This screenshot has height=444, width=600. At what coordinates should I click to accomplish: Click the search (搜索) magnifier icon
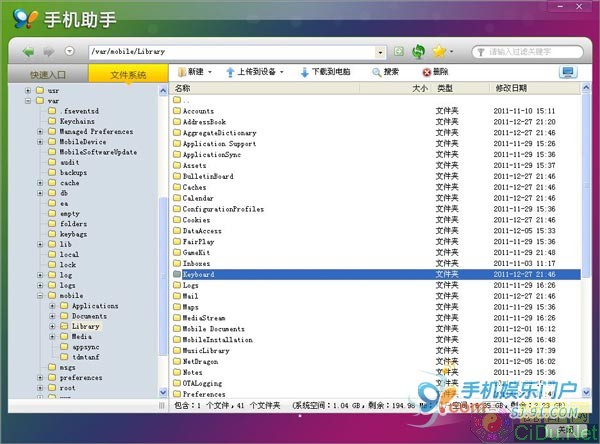pos(376,73)
